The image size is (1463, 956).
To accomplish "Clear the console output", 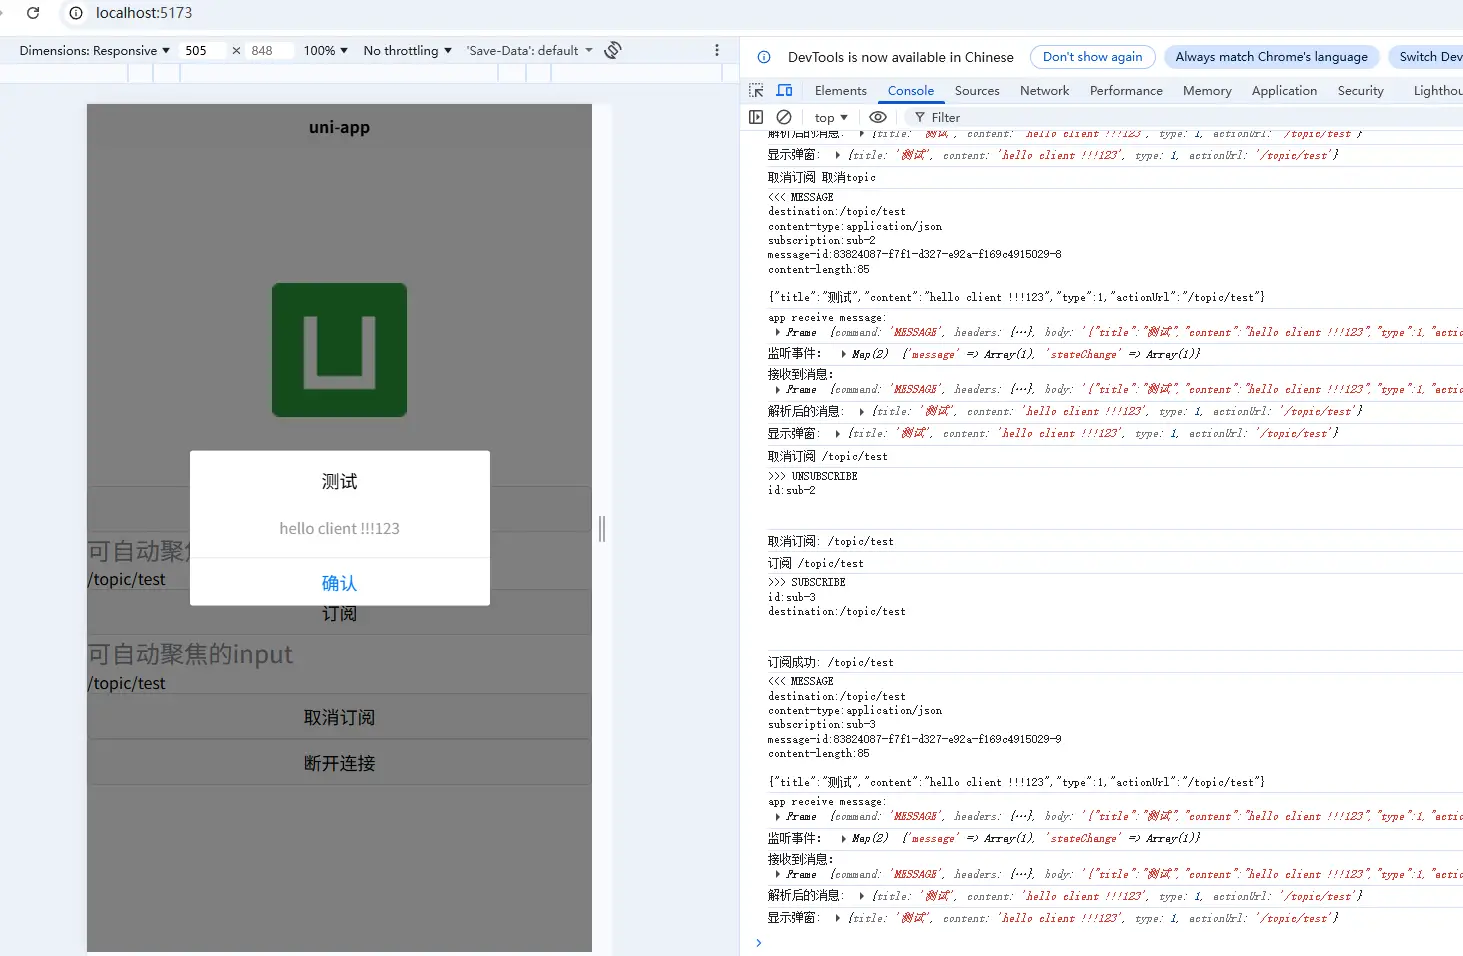I will pos(784,117).
